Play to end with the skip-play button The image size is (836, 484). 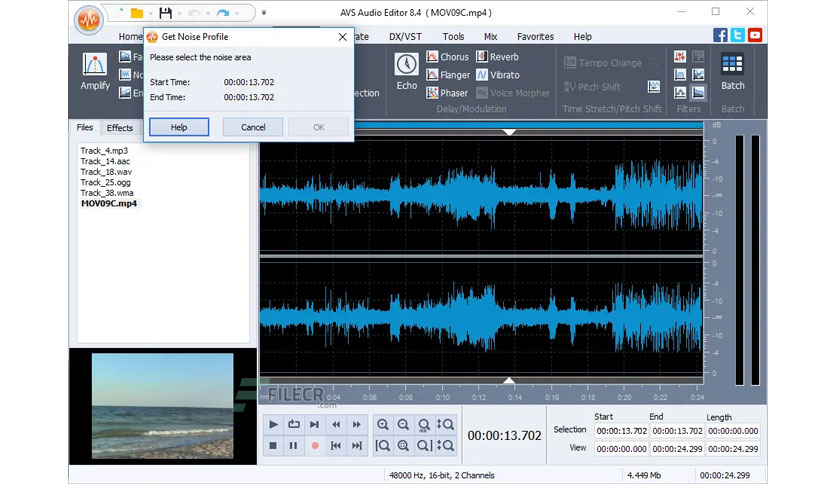tap(315, 424)
